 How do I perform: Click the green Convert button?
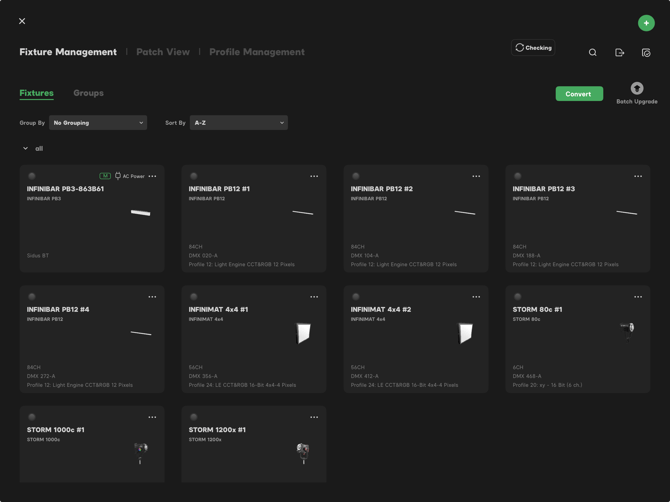coord(579,94)
